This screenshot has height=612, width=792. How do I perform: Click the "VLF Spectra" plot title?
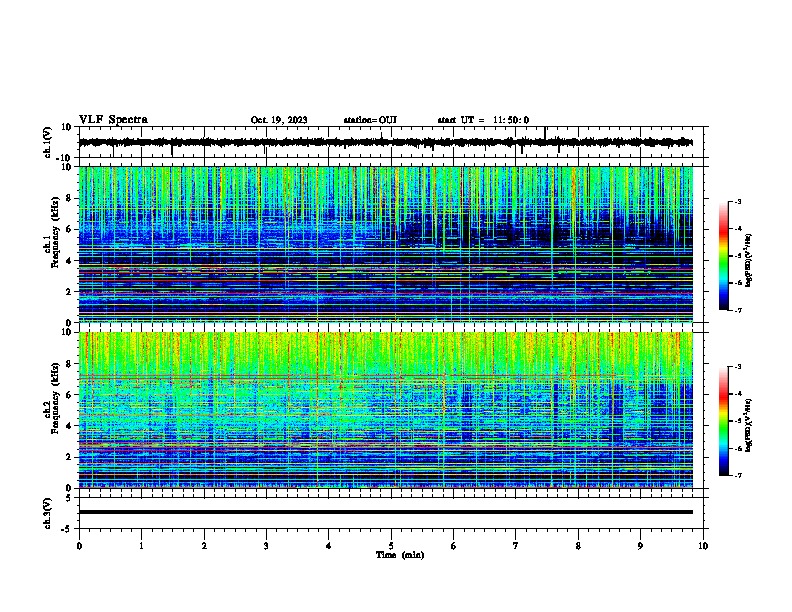(x=113, y=120)
